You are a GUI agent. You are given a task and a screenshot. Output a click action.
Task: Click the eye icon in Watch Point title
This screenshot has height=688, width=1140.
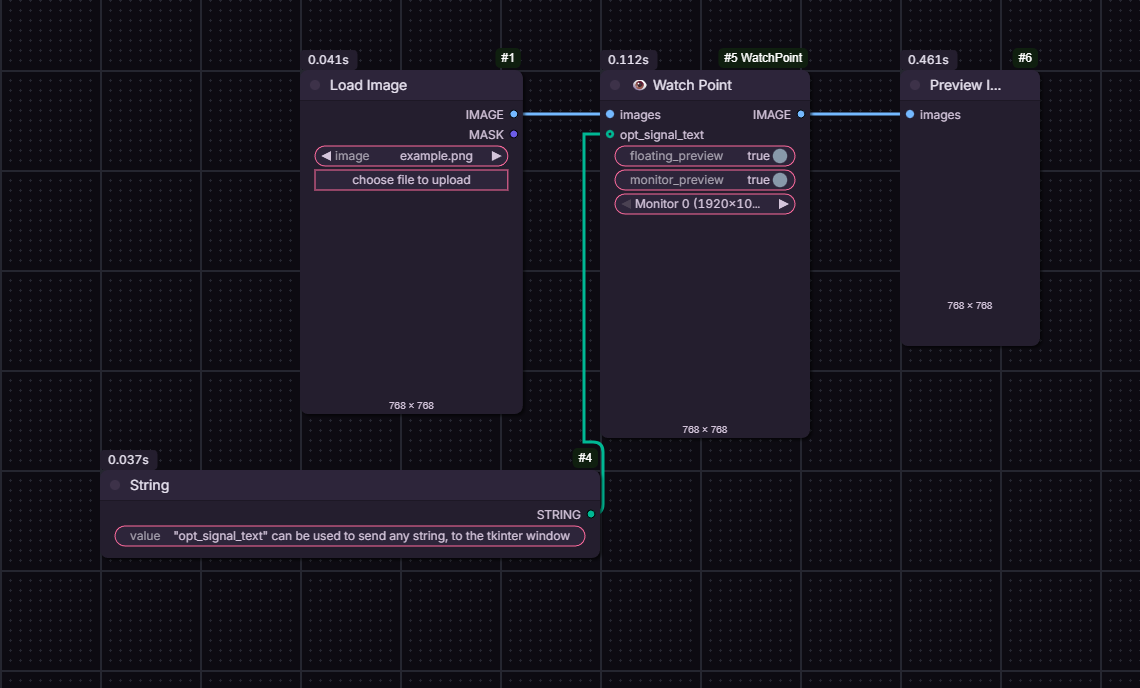tap(639, 85)
